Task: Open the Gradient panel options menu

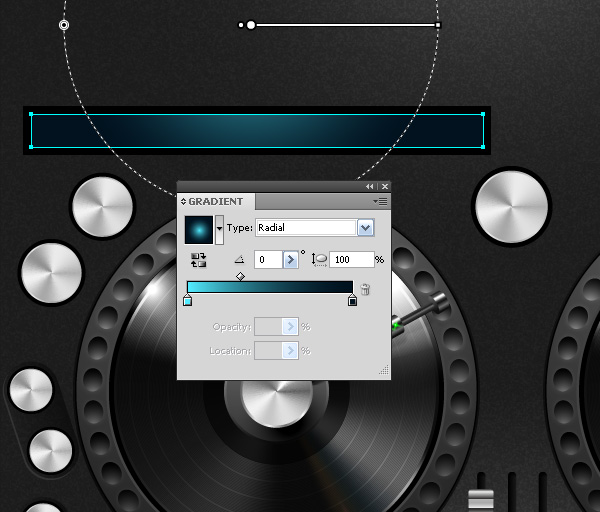Action: point(380,201)
